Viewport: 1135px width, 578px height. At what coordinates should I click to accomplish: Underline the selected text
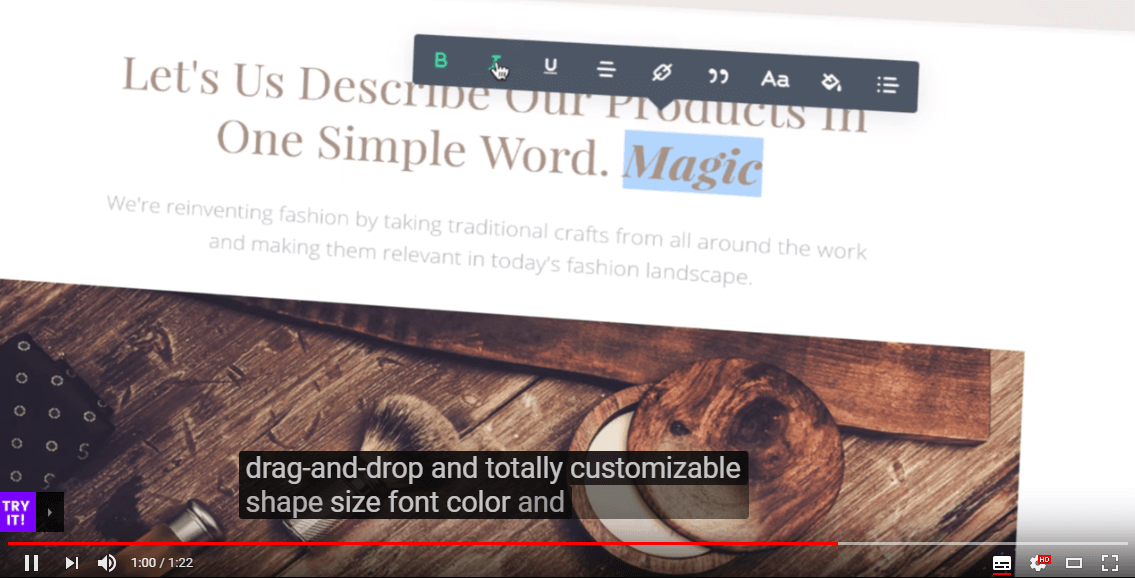click(x=550, y=66)
